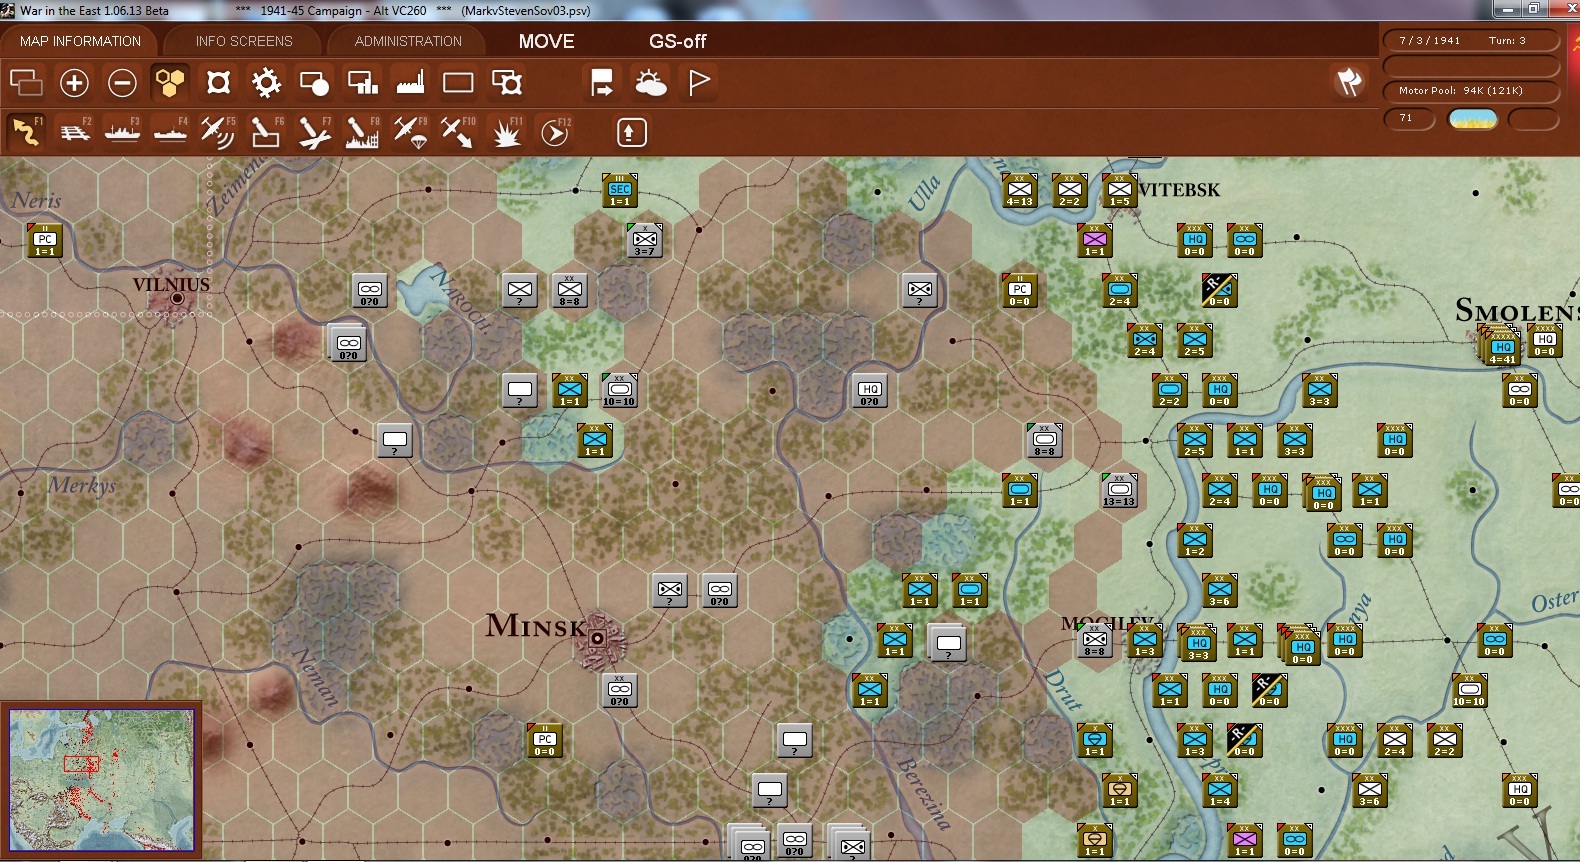Select F11 explosion mode icon
The height and width of the screenshot is (862, 1580).
coord(506,131)
